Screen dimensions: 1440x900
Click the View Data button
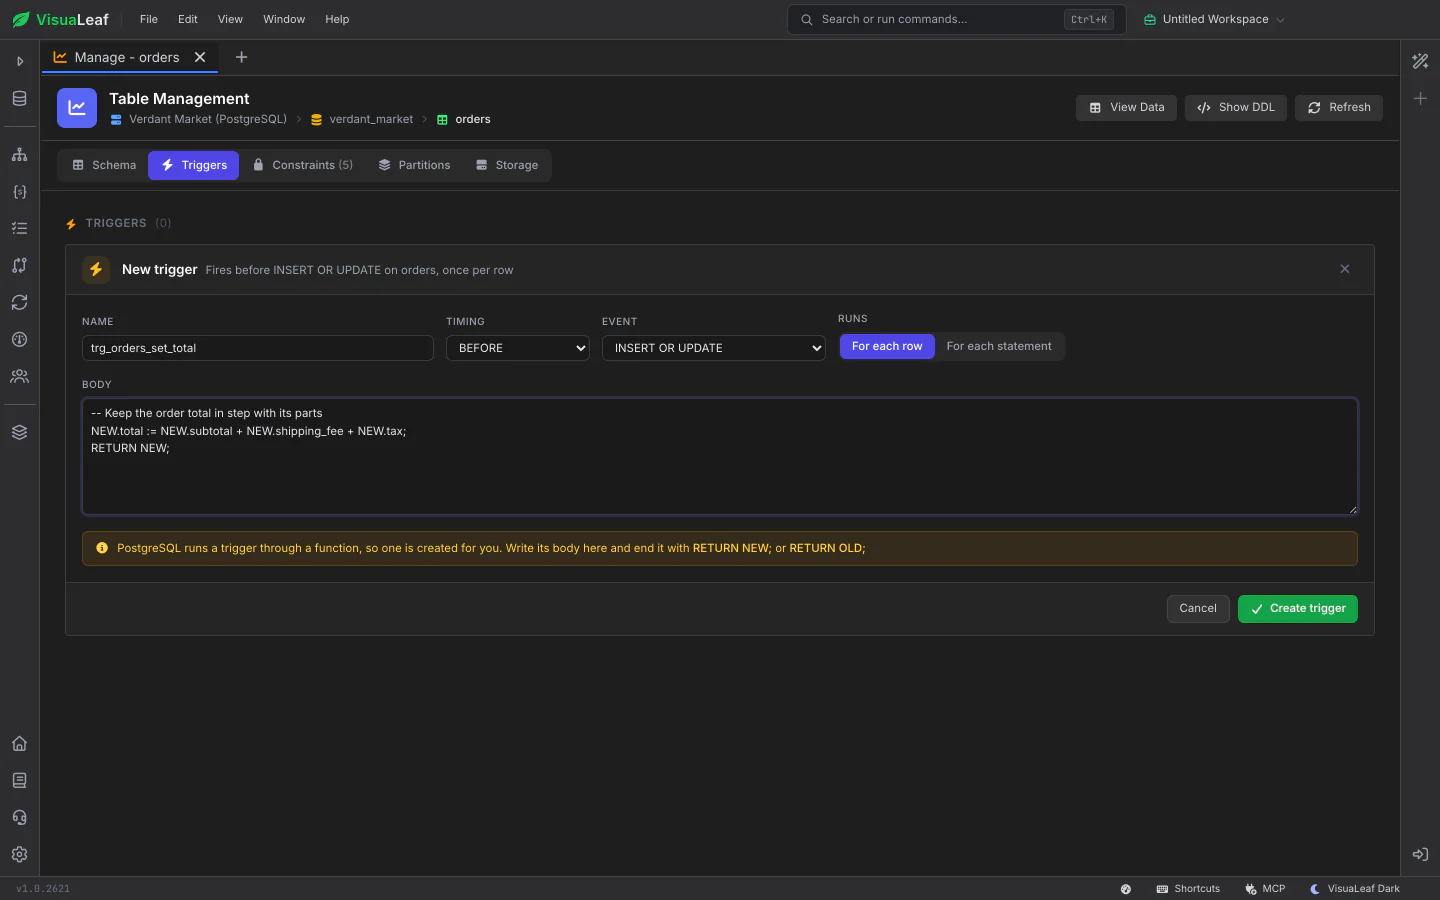pos(1127,108)
